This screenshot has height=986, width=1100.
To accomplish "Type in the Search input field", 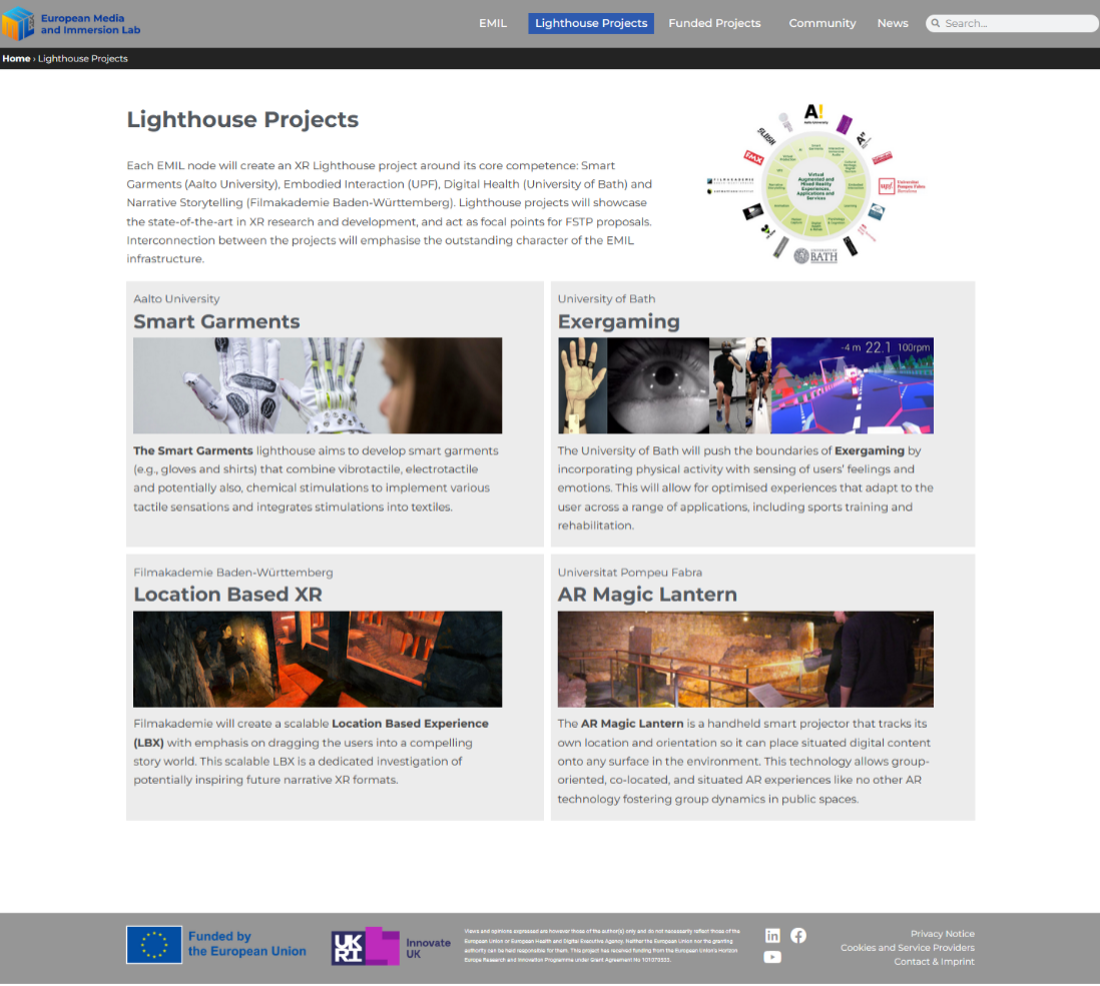I will coord(1018,23).
